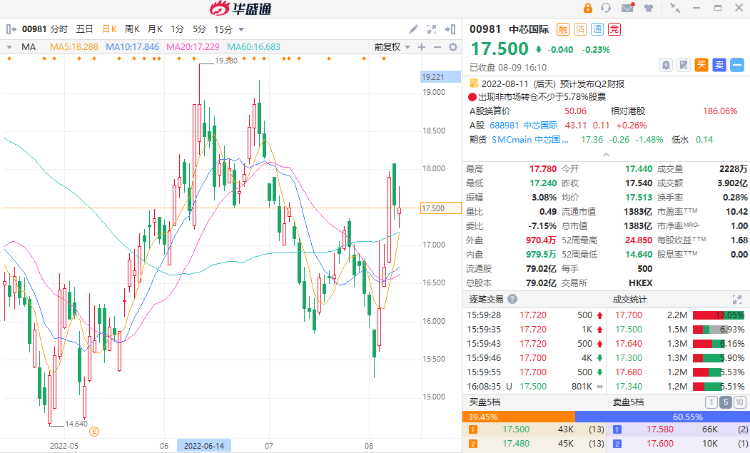Set a price alert bell icon
Viewport: 750px width, 453px height.
click(x=666, y=65)
